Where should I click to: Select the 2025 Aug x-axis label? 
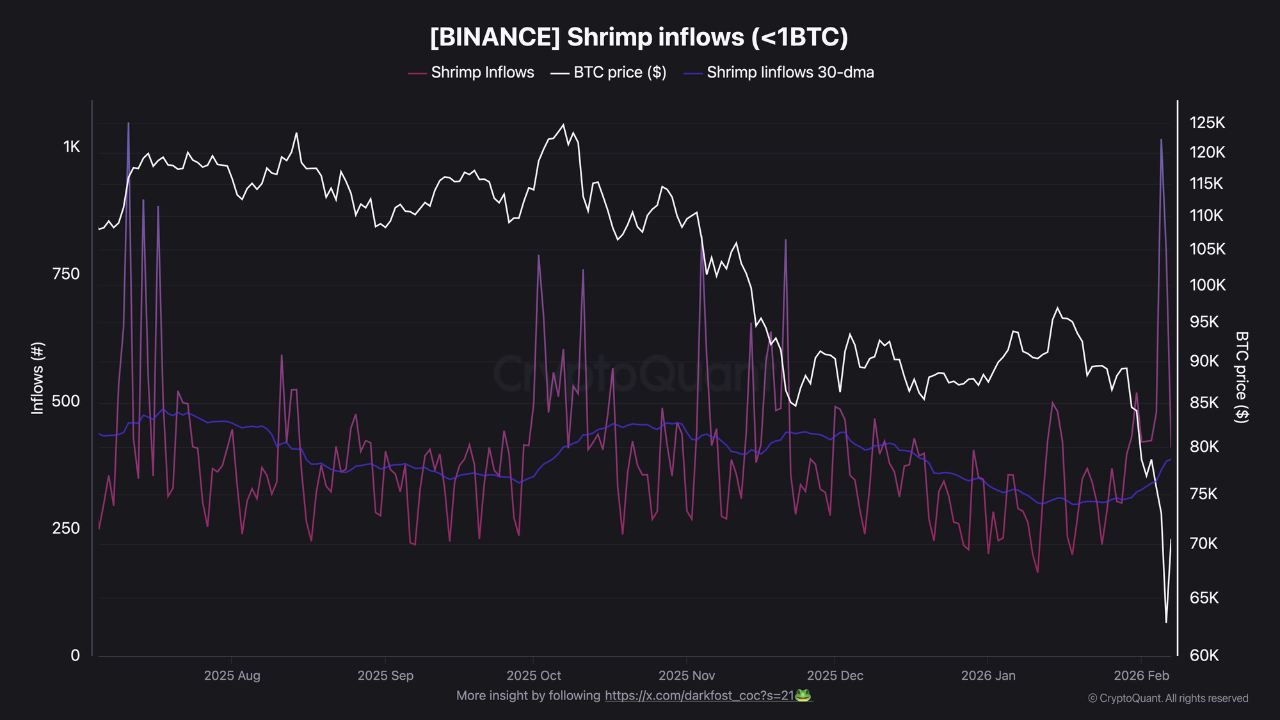(x=232, y=676)
